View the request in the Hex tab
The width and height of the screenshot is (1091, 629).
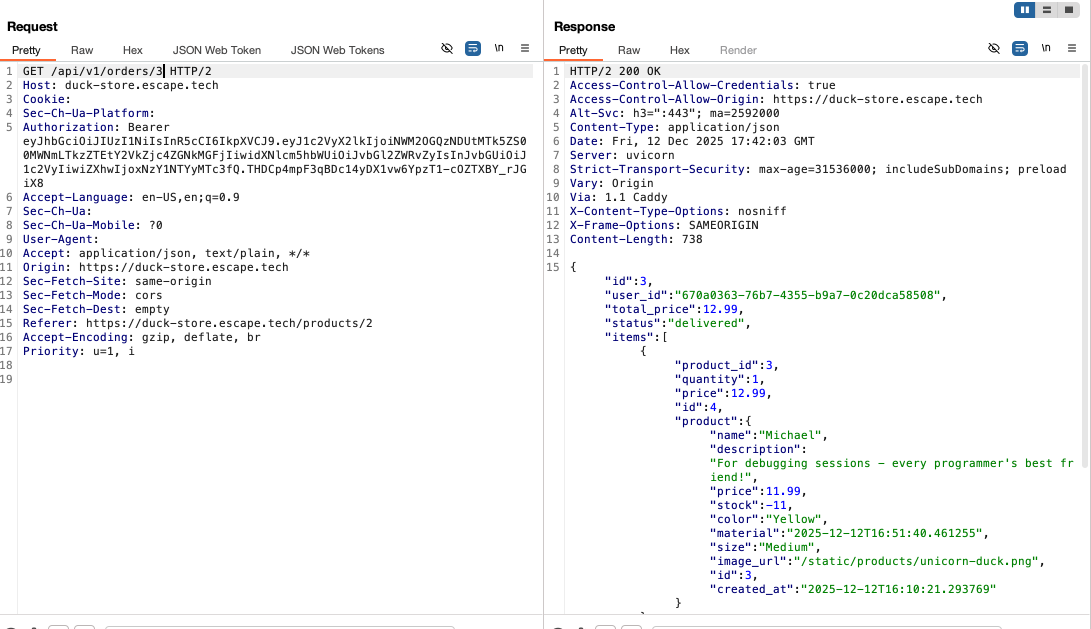(132, 49)
